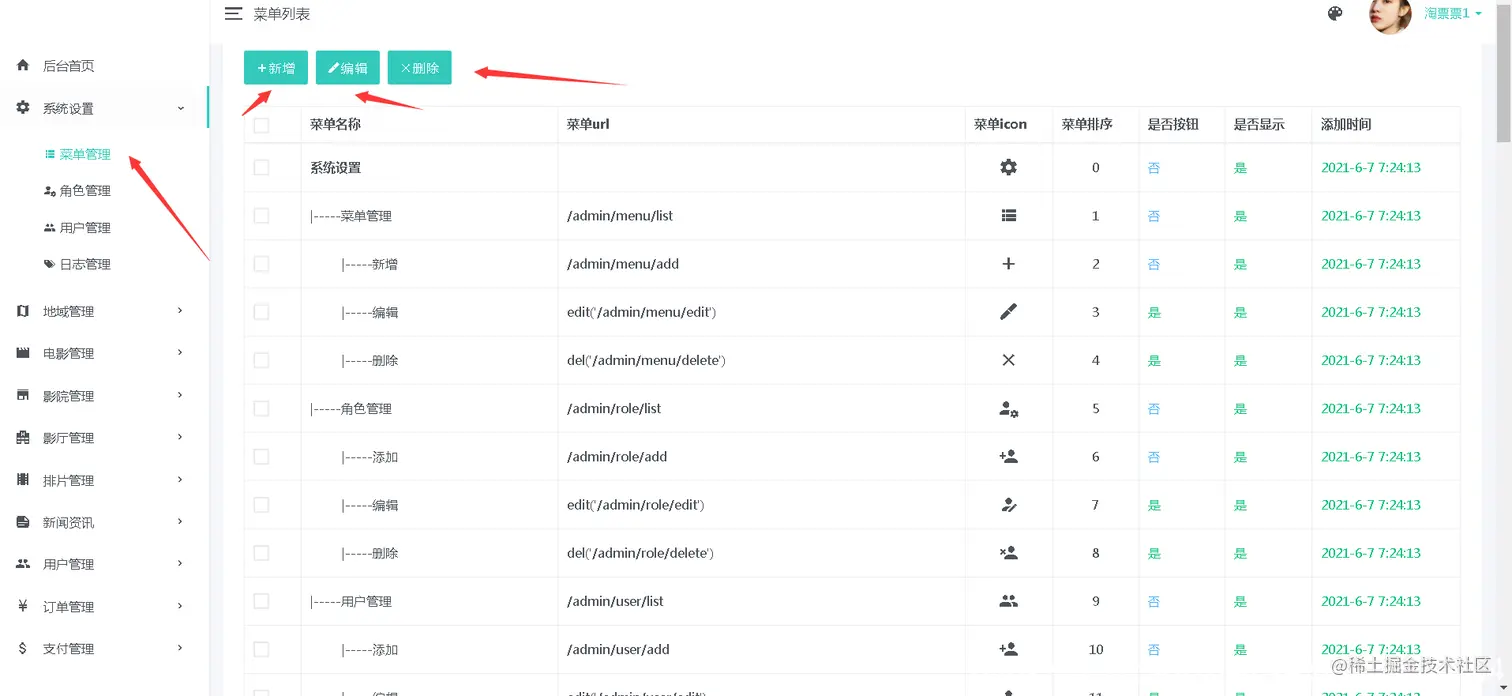Click the add-person icon in /admin/user/add row
The height and width of the screenshot is (696, 1512).
(x=1008, y=649)
